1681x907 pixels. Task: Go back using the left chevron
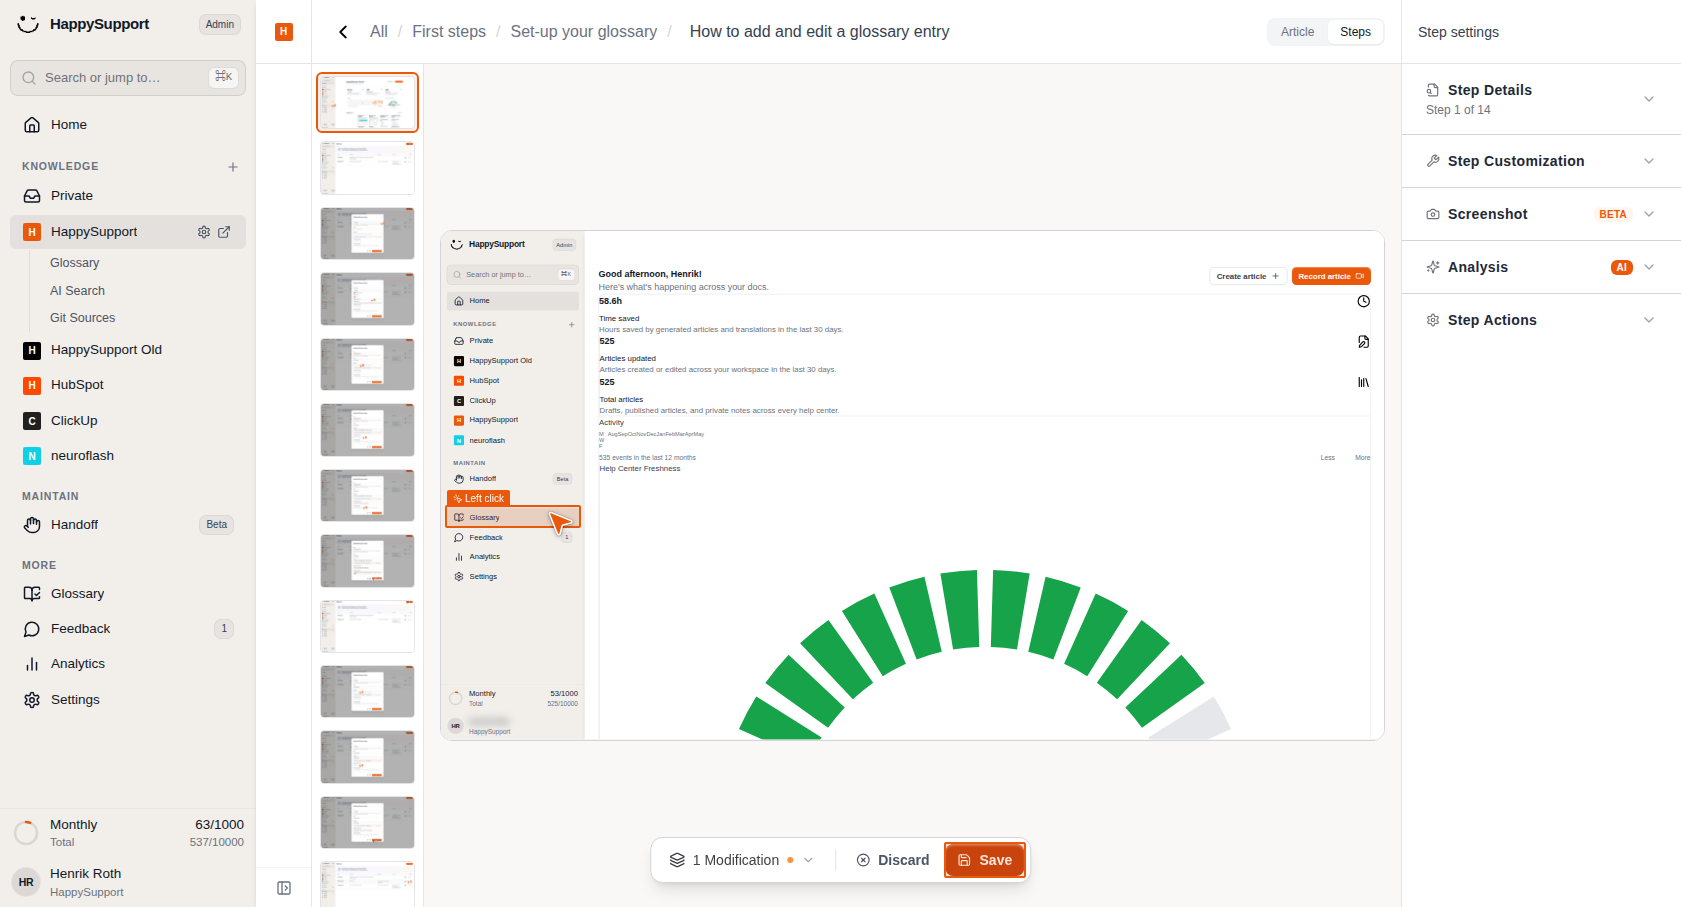click(x=343, y=32)
